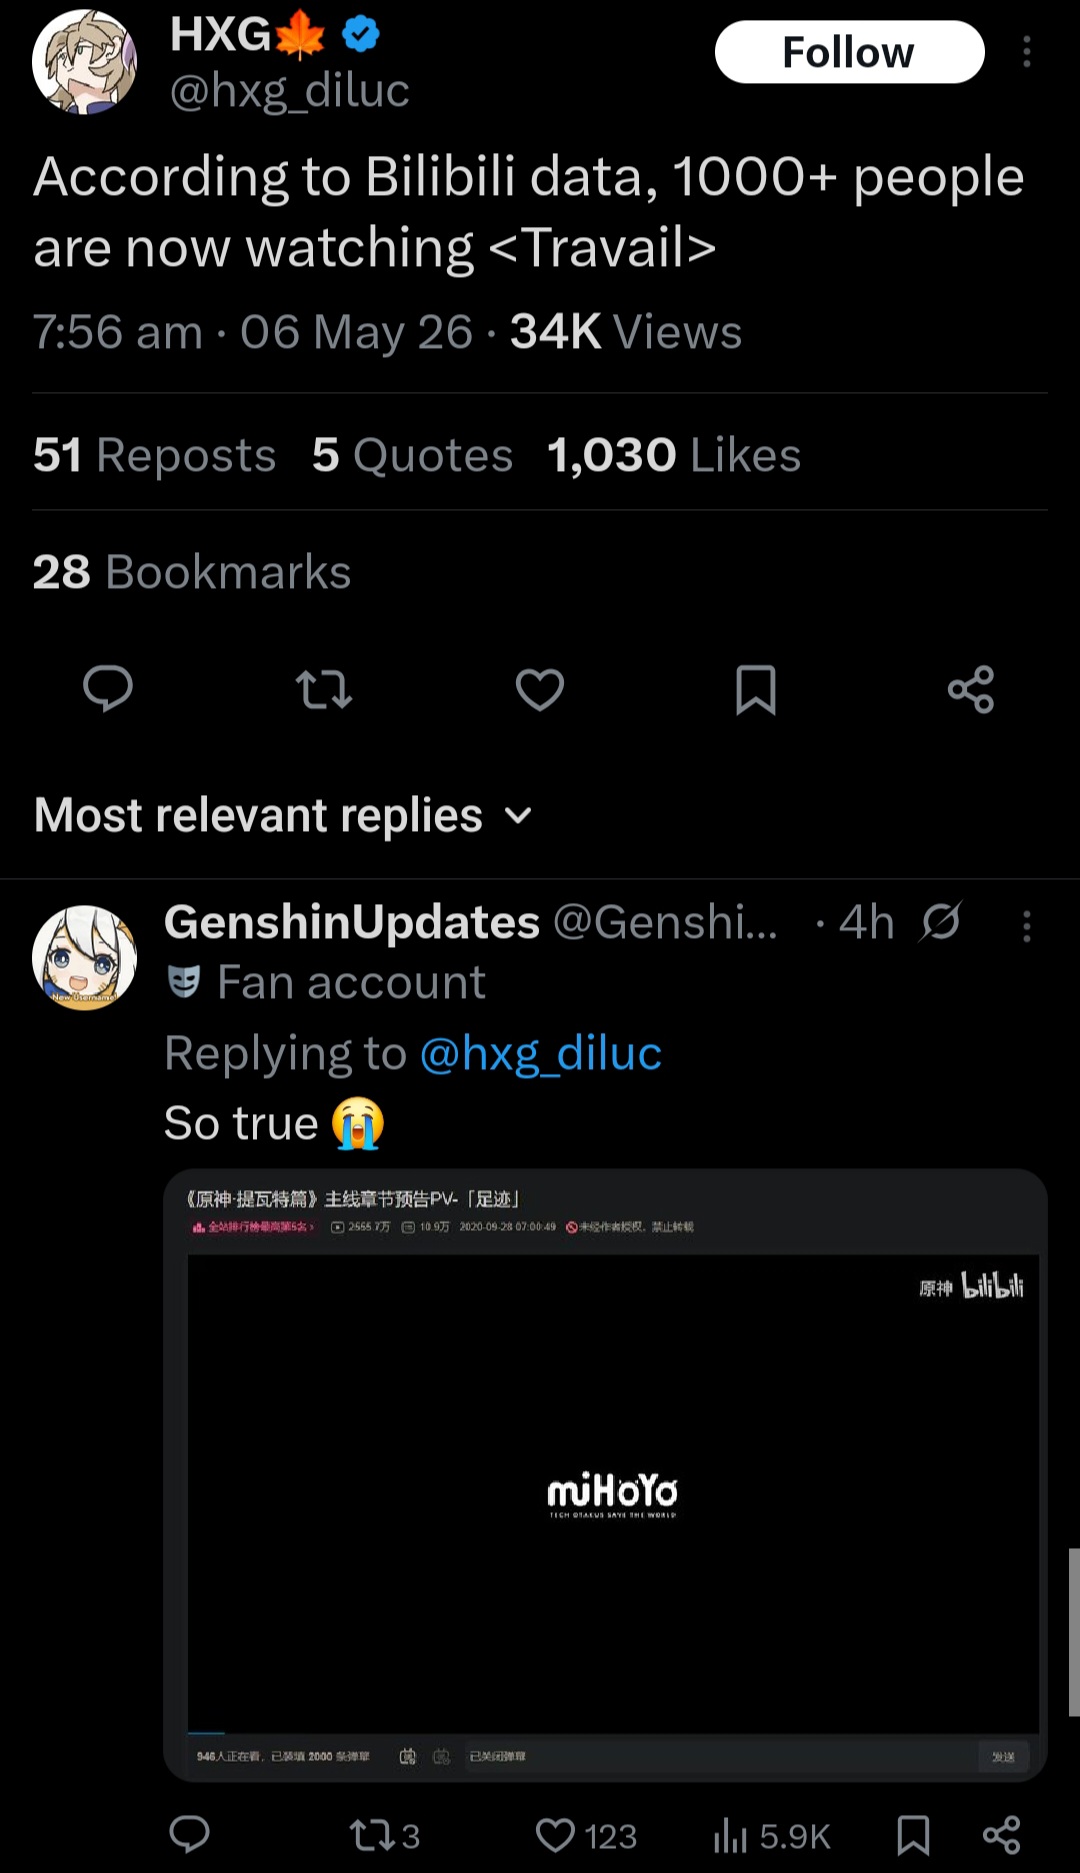The width and height of the screenshot is (1080, 1873).
Task: Open the @hxg_diluc mention link
Action: pos(540,1053)
